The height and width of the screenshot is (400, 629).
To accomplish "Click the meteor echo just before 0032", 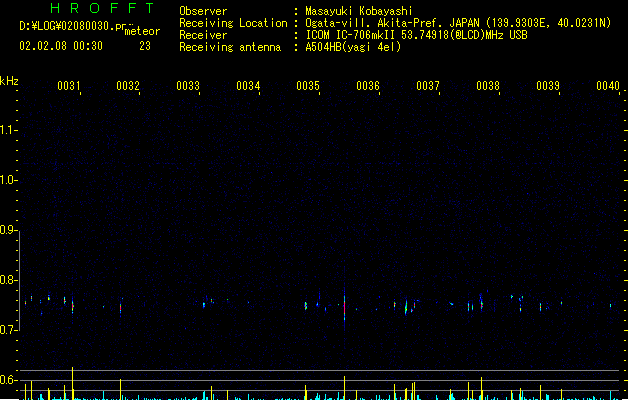I will (120, 308).
